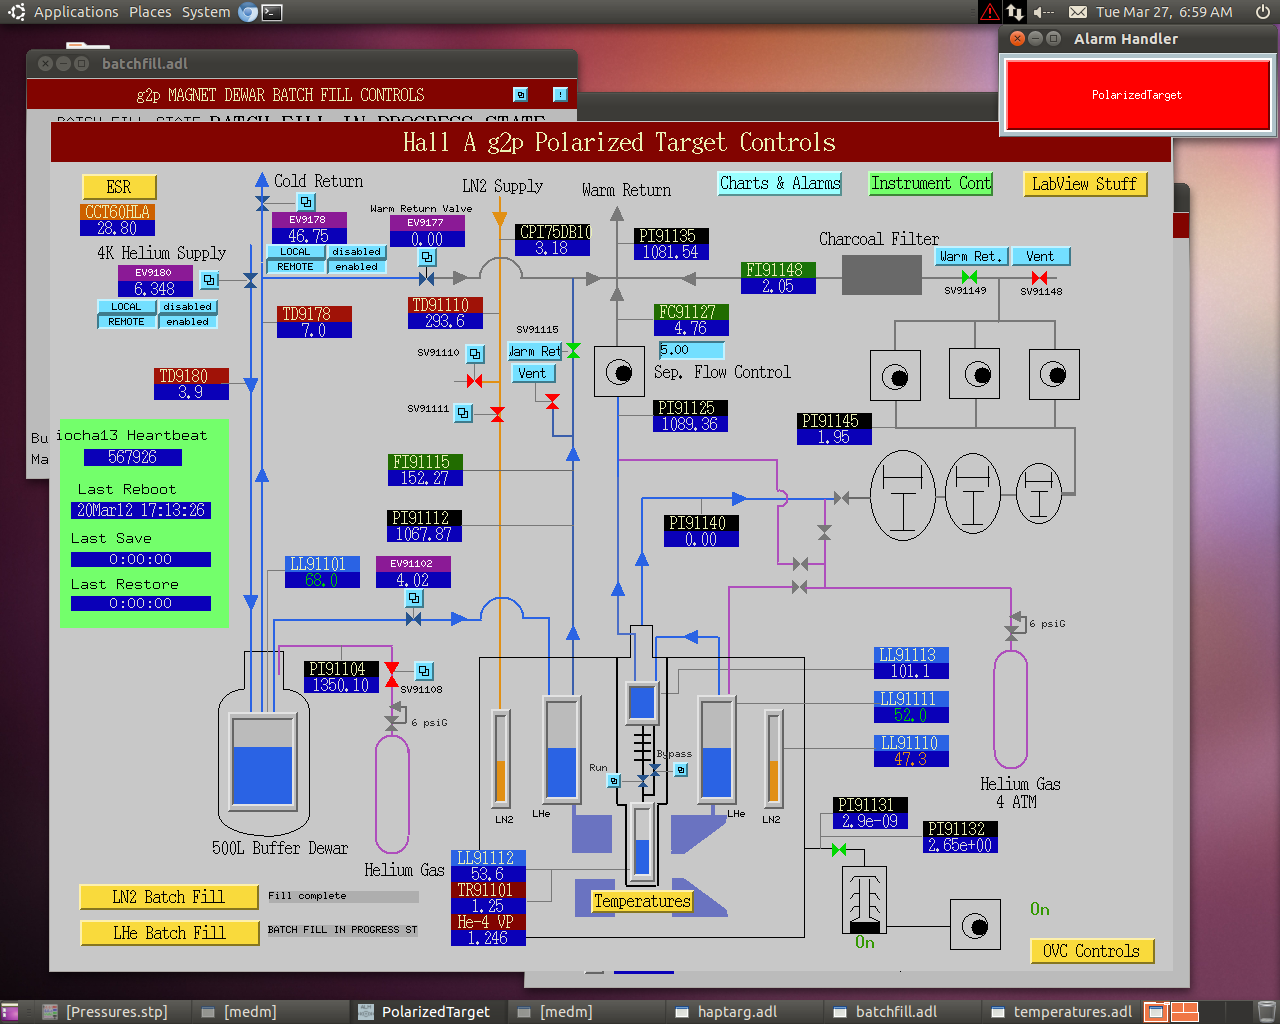Screen dimensions: 1280x1024
Task: Open the Applications menu
Action: (76, 12)
